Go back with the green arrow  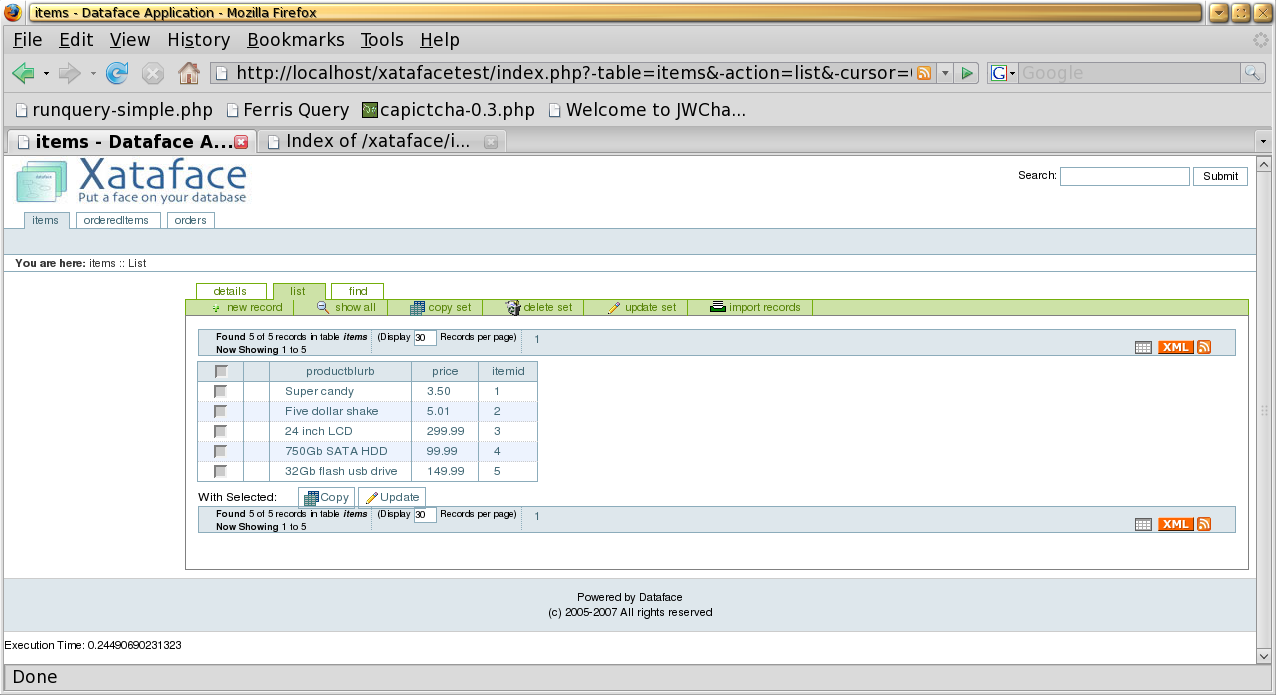[23, 73]
